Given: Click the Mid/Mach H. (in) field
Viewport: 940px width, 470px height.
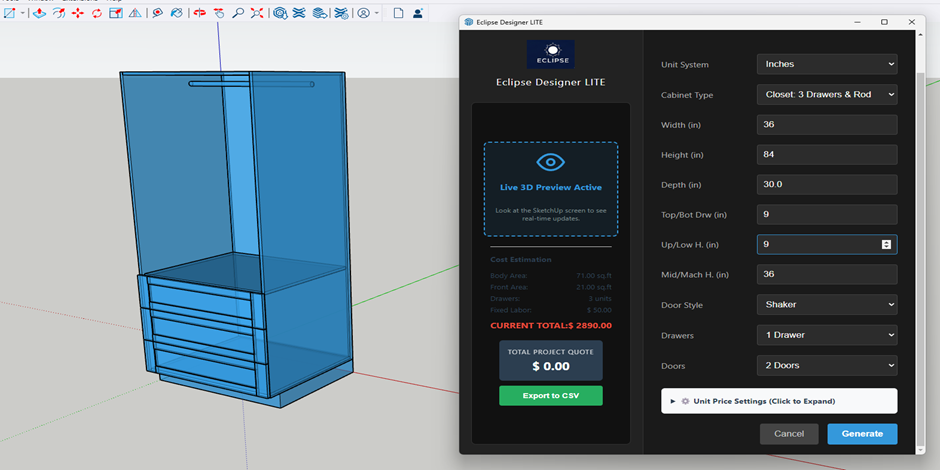Looking at the screenshot, I should coord(827,275).
